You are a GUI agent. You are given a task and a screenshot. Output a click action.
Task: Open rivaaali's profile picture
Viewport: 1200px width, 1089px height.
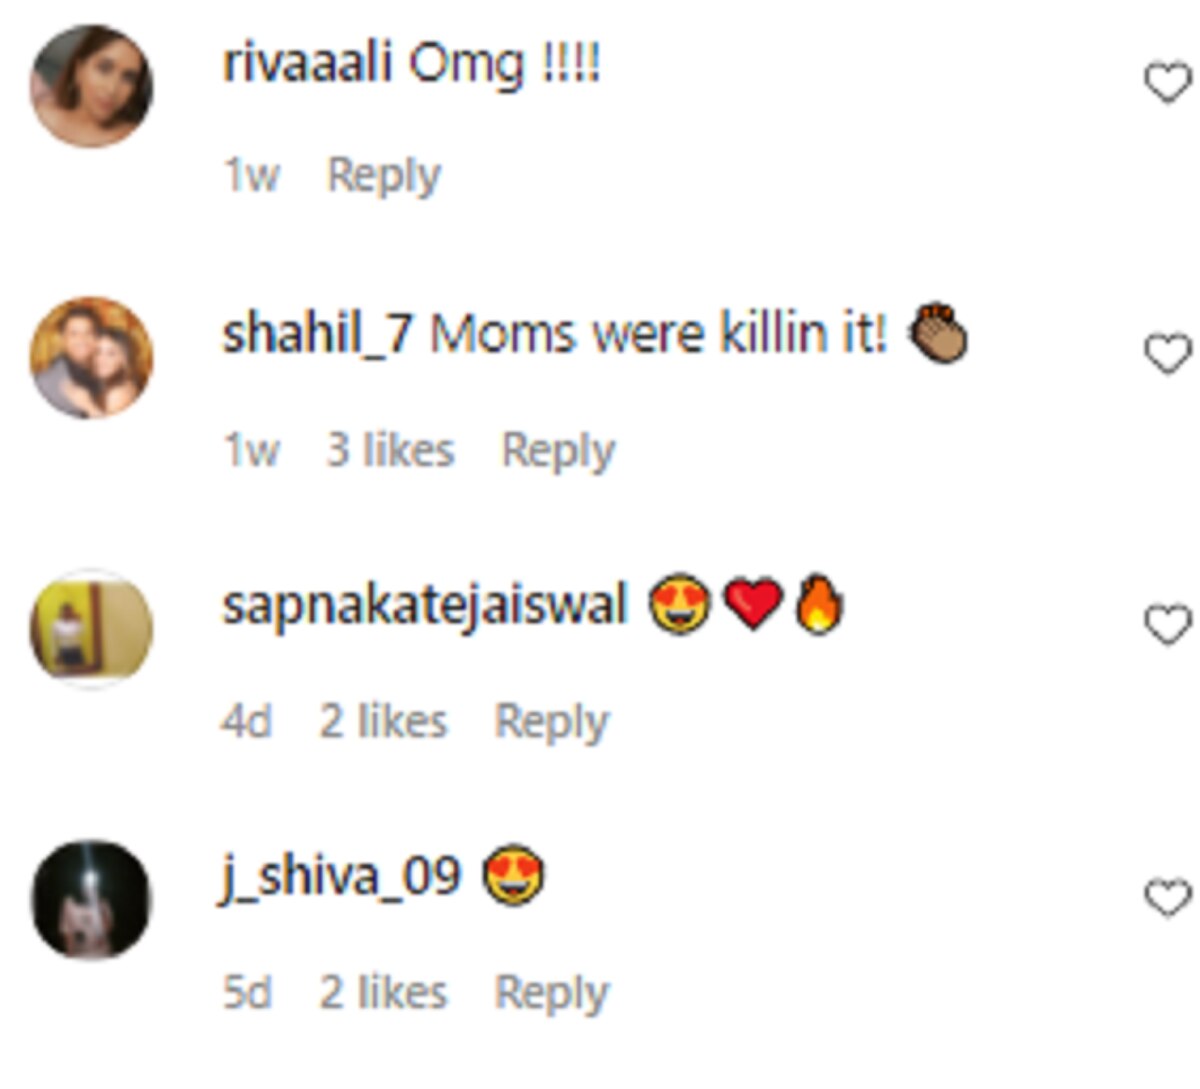92,87
